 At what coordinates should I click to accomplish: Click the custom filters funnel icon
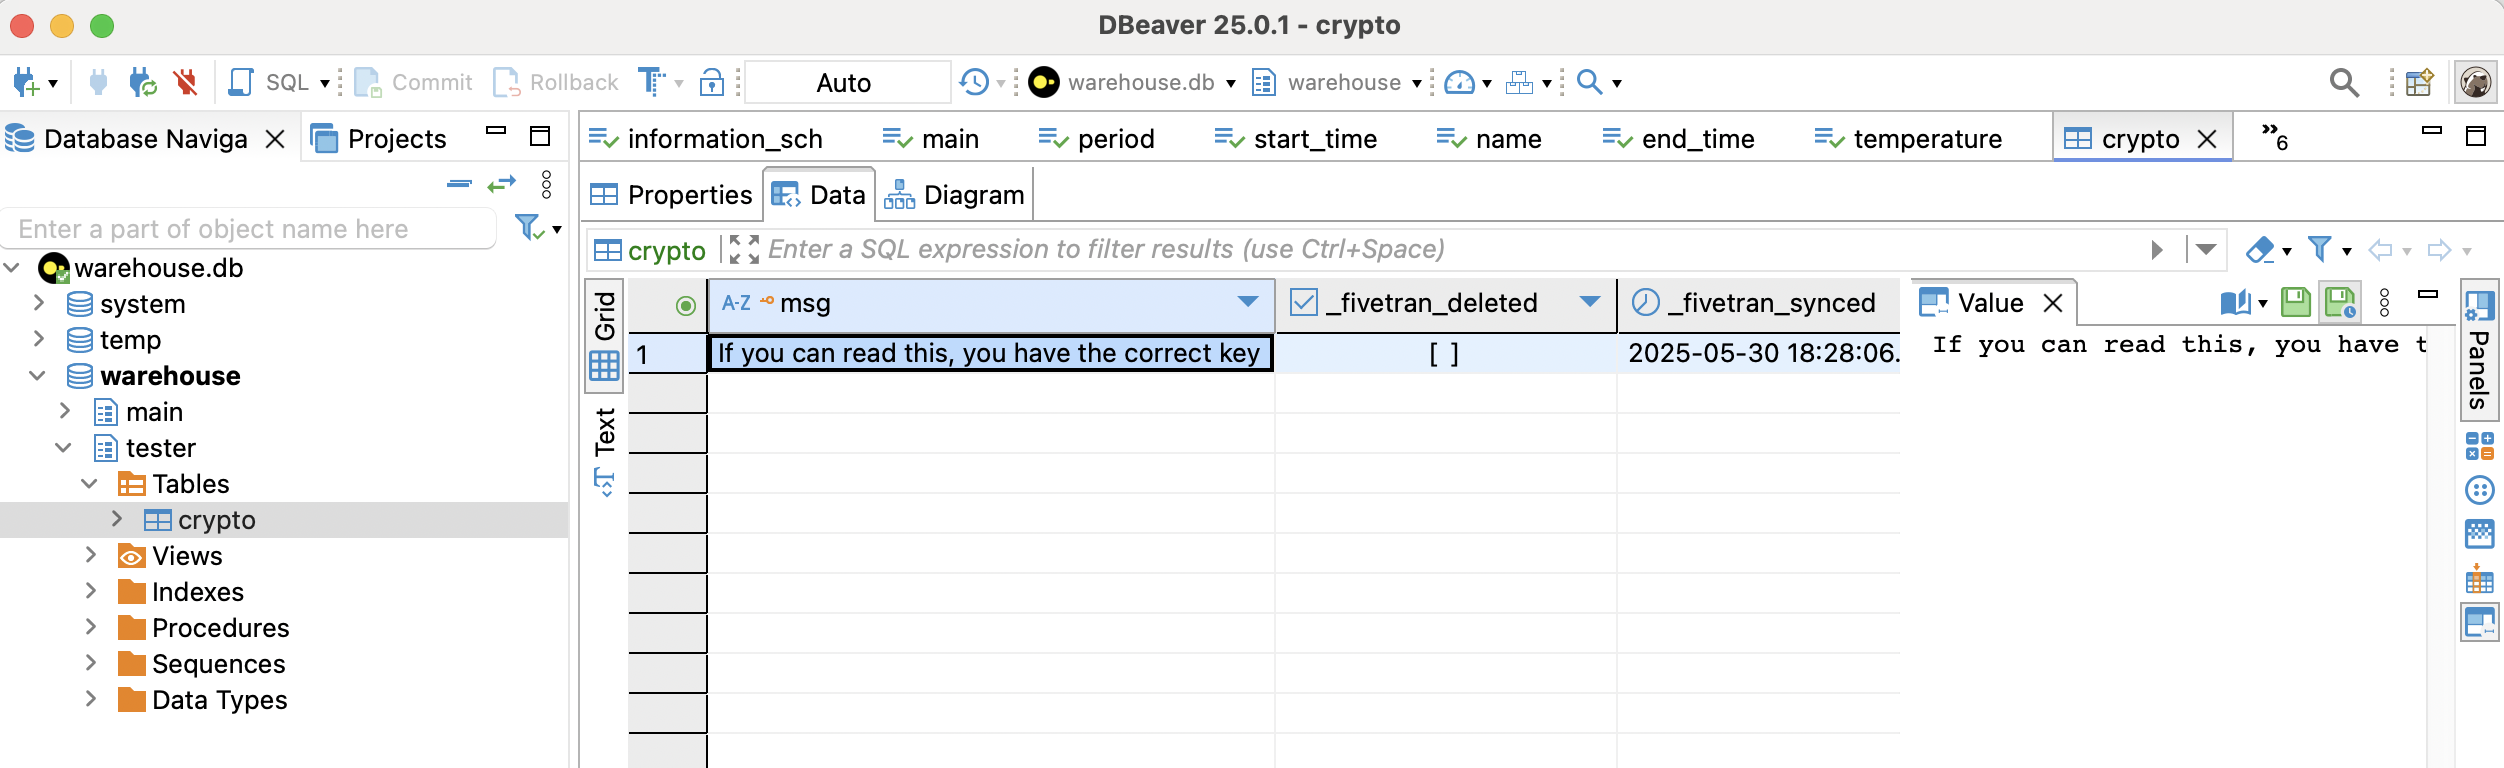tap(2320, 249)
